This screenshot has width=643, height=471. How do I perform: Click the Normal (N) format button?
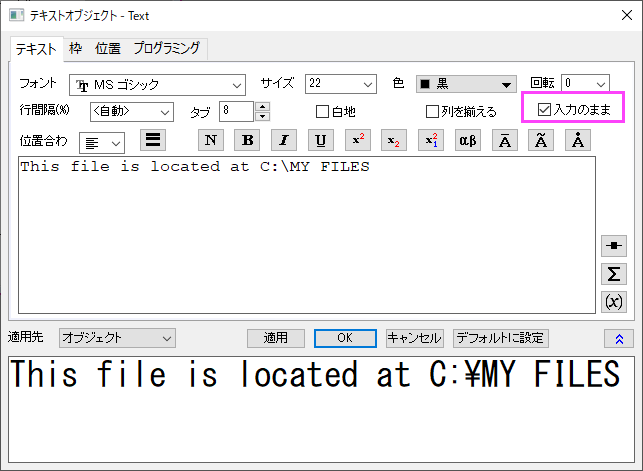pos(211,140)
